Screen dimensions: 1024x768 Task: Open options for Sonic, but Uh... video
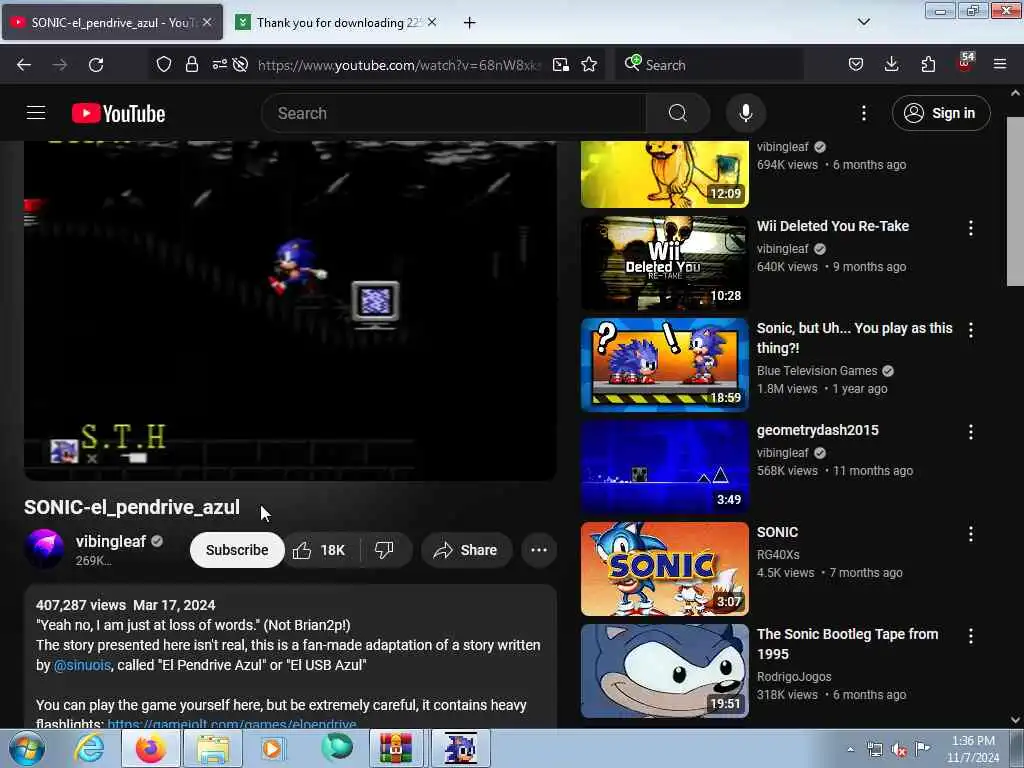[970, 330]
